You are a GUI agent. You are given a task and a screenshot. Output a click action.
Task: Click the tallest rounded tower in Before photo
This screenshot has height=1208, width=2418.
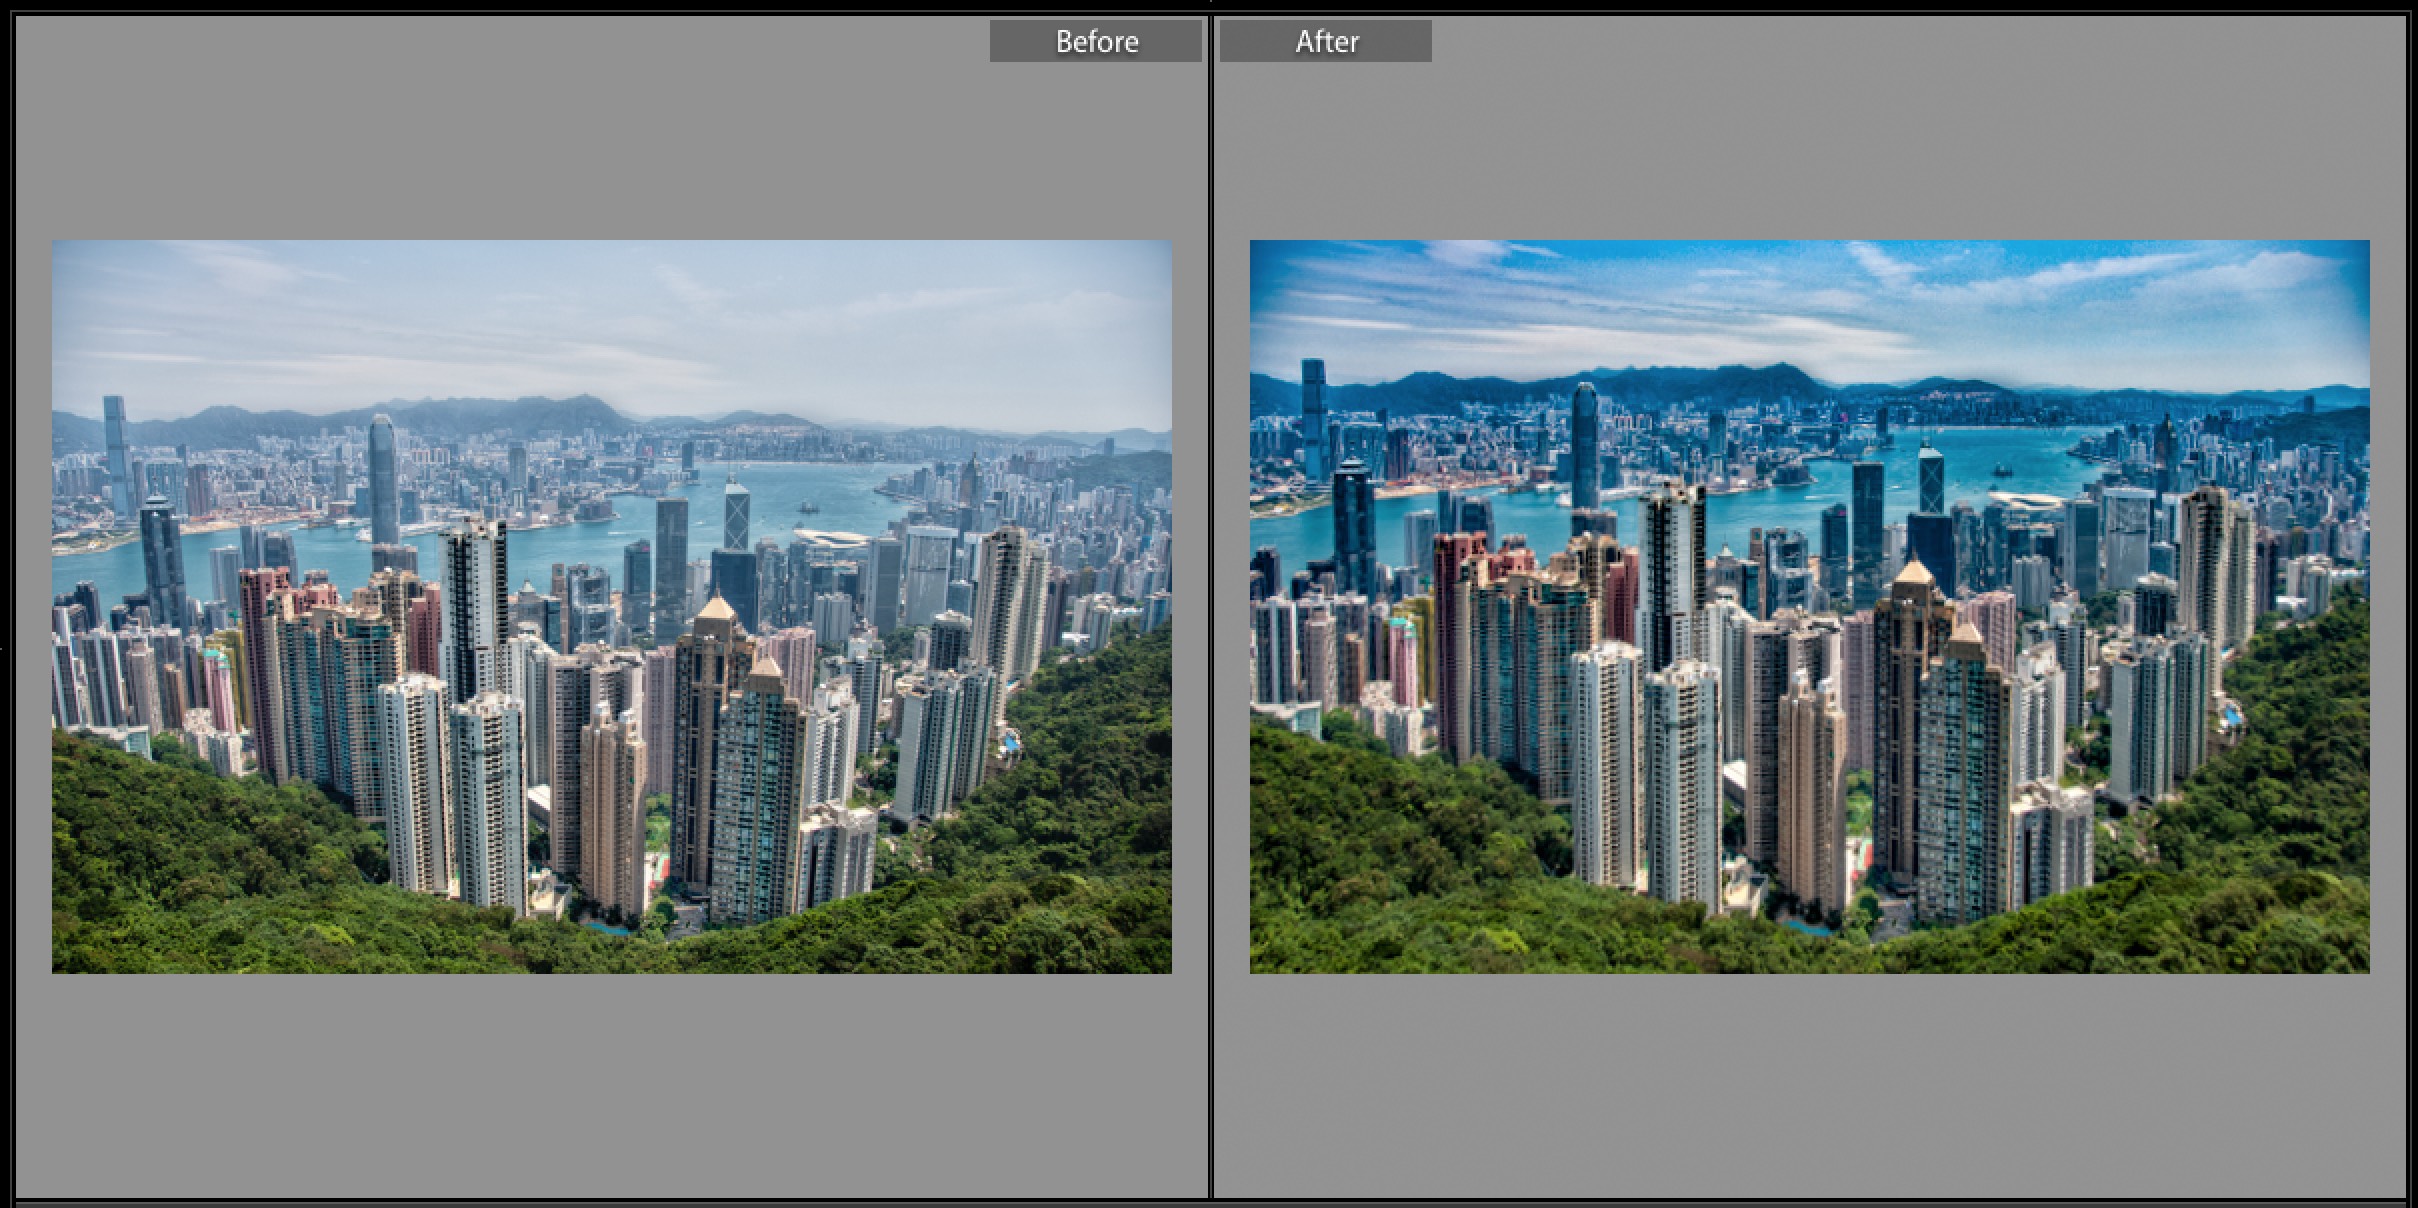383,480
